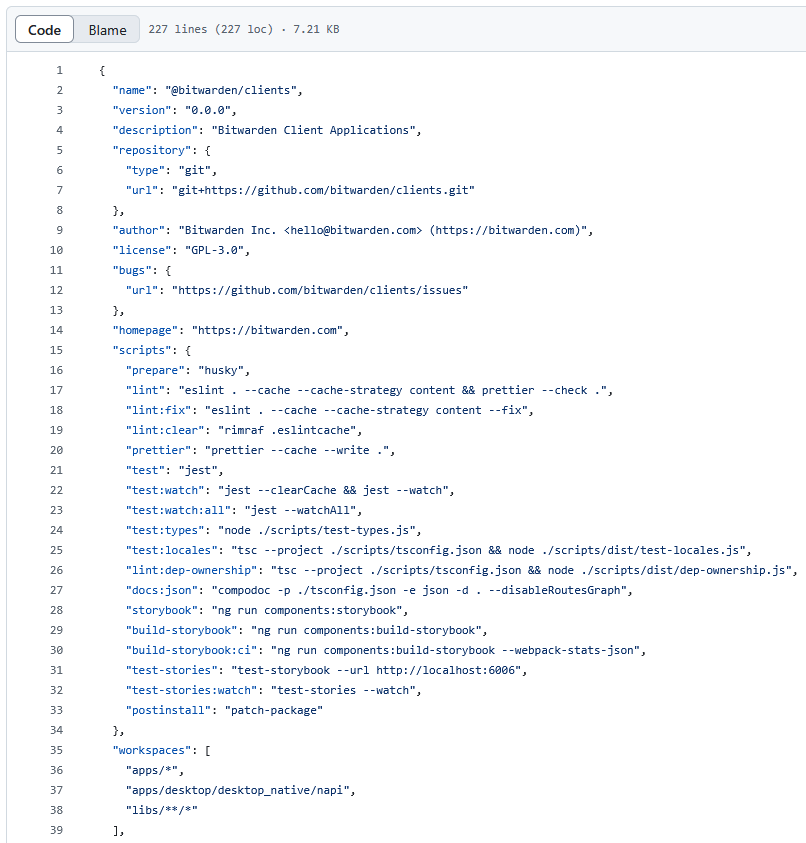Click the "jest" value on line 21
This screenshot has height=843, width=806.
tap(198, 470)
